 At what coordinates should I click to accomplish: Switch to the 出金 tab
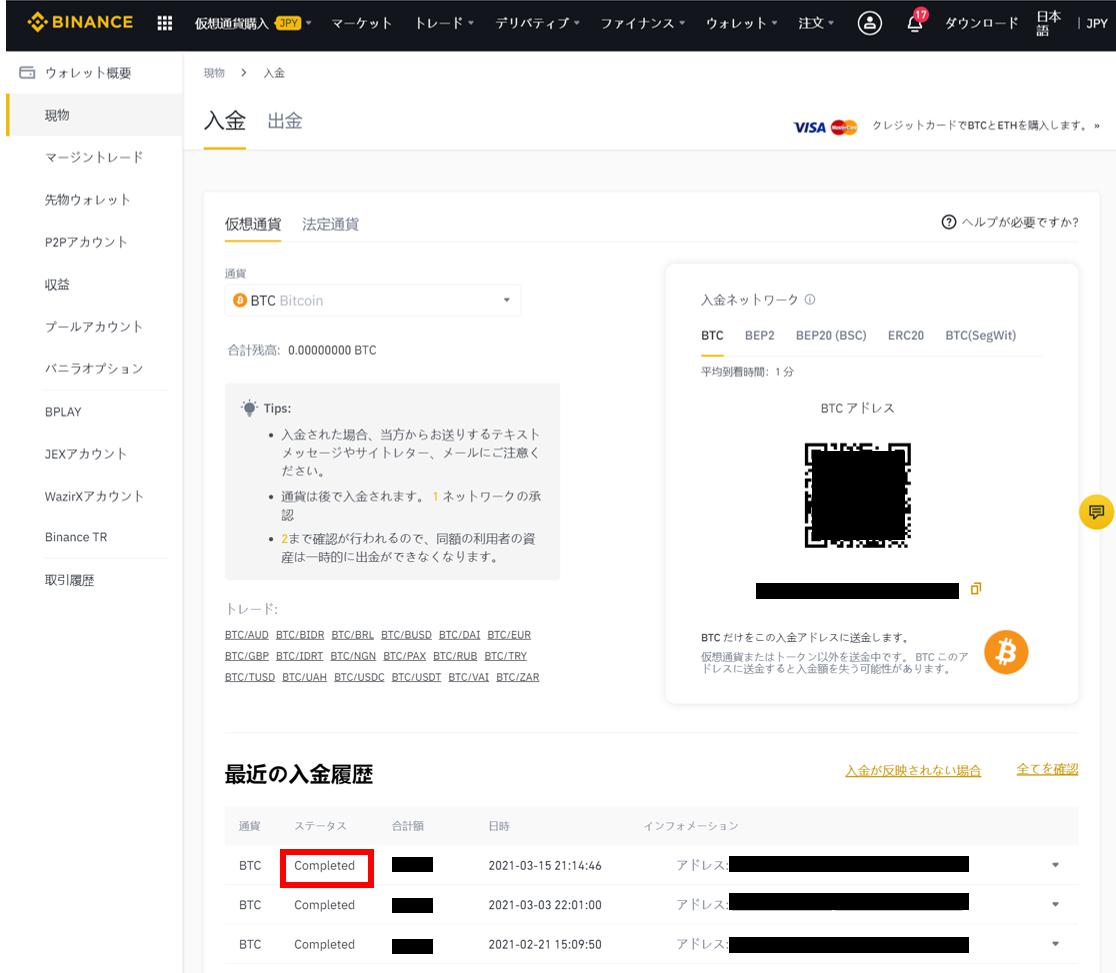pyautogui.click(x=285, y=121)
